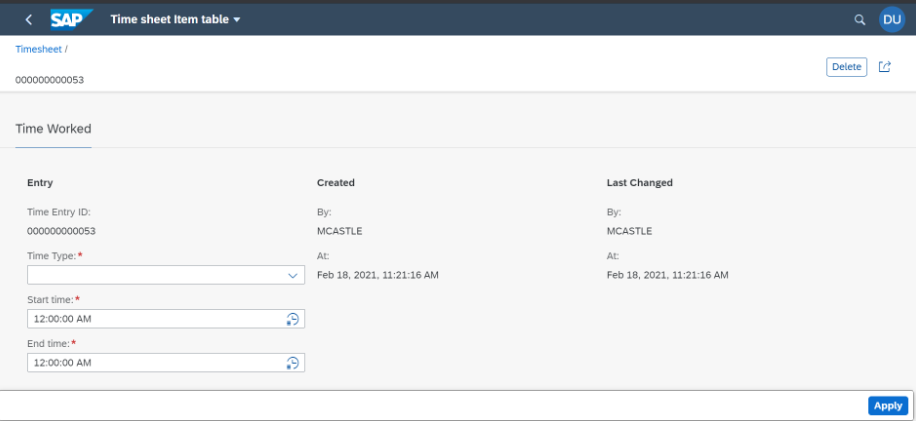Screen dimensions: 916x421
Task: Click the 000000000053 page title
Action: click(50, 80)
